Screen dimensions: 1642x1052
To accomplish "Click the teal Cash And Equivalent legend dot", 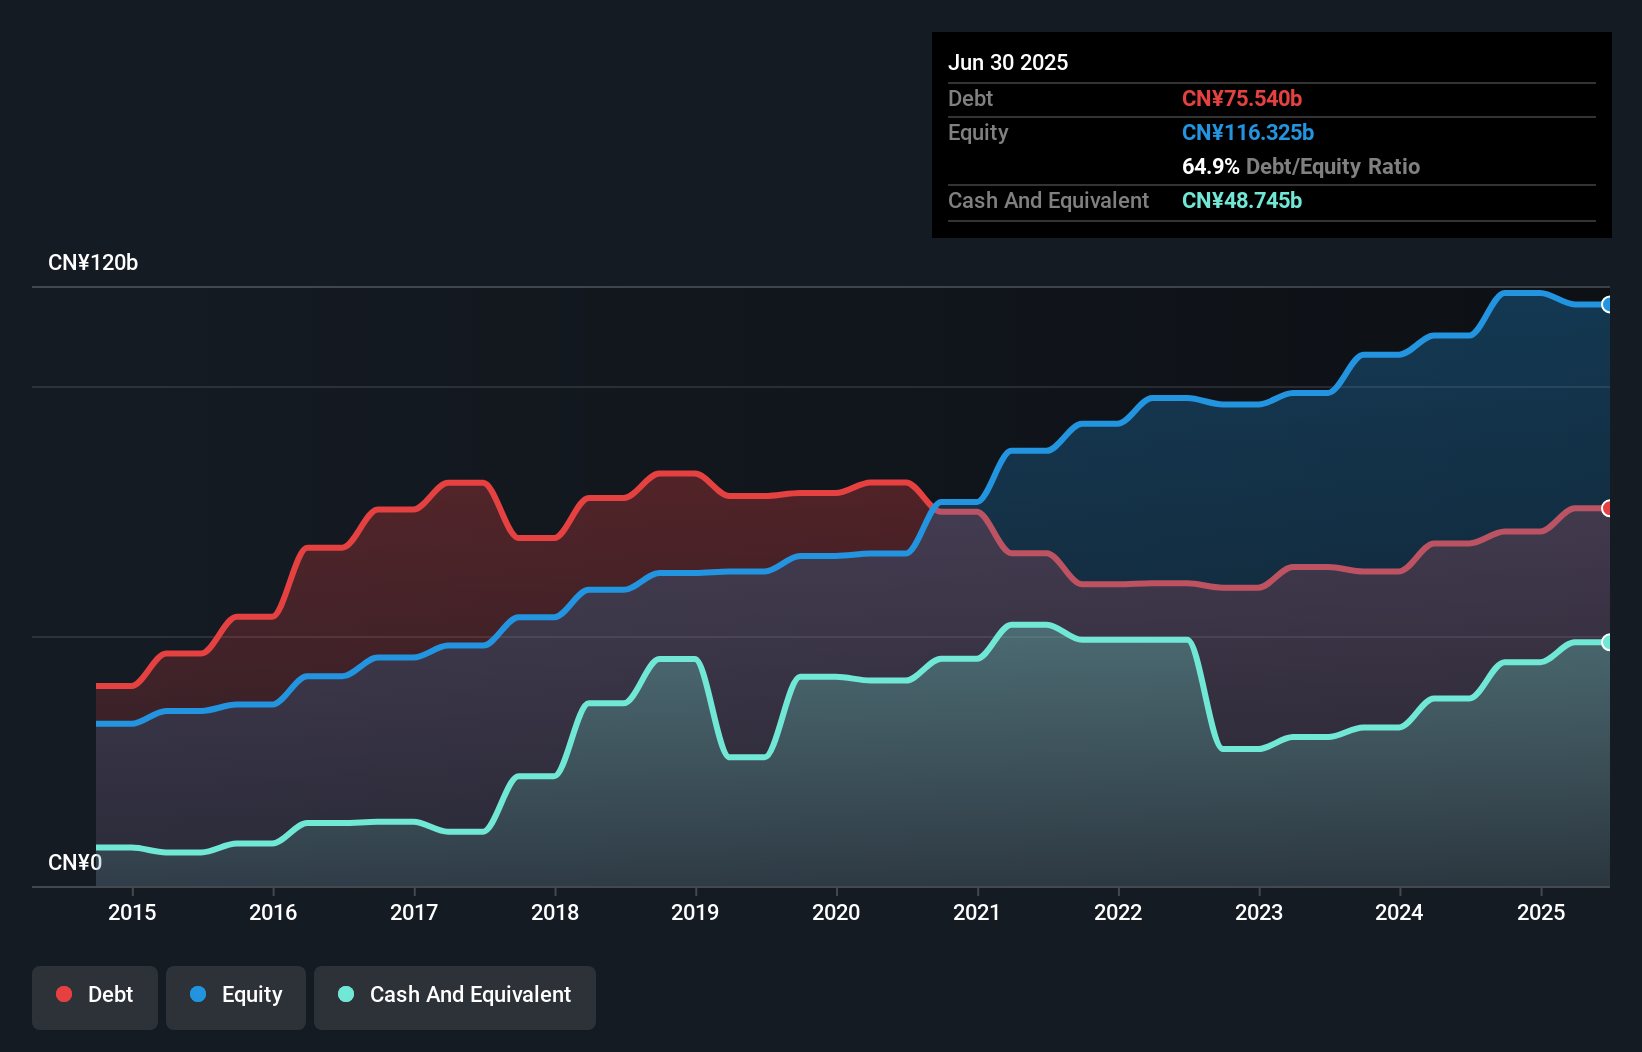I will click(345, 994).
